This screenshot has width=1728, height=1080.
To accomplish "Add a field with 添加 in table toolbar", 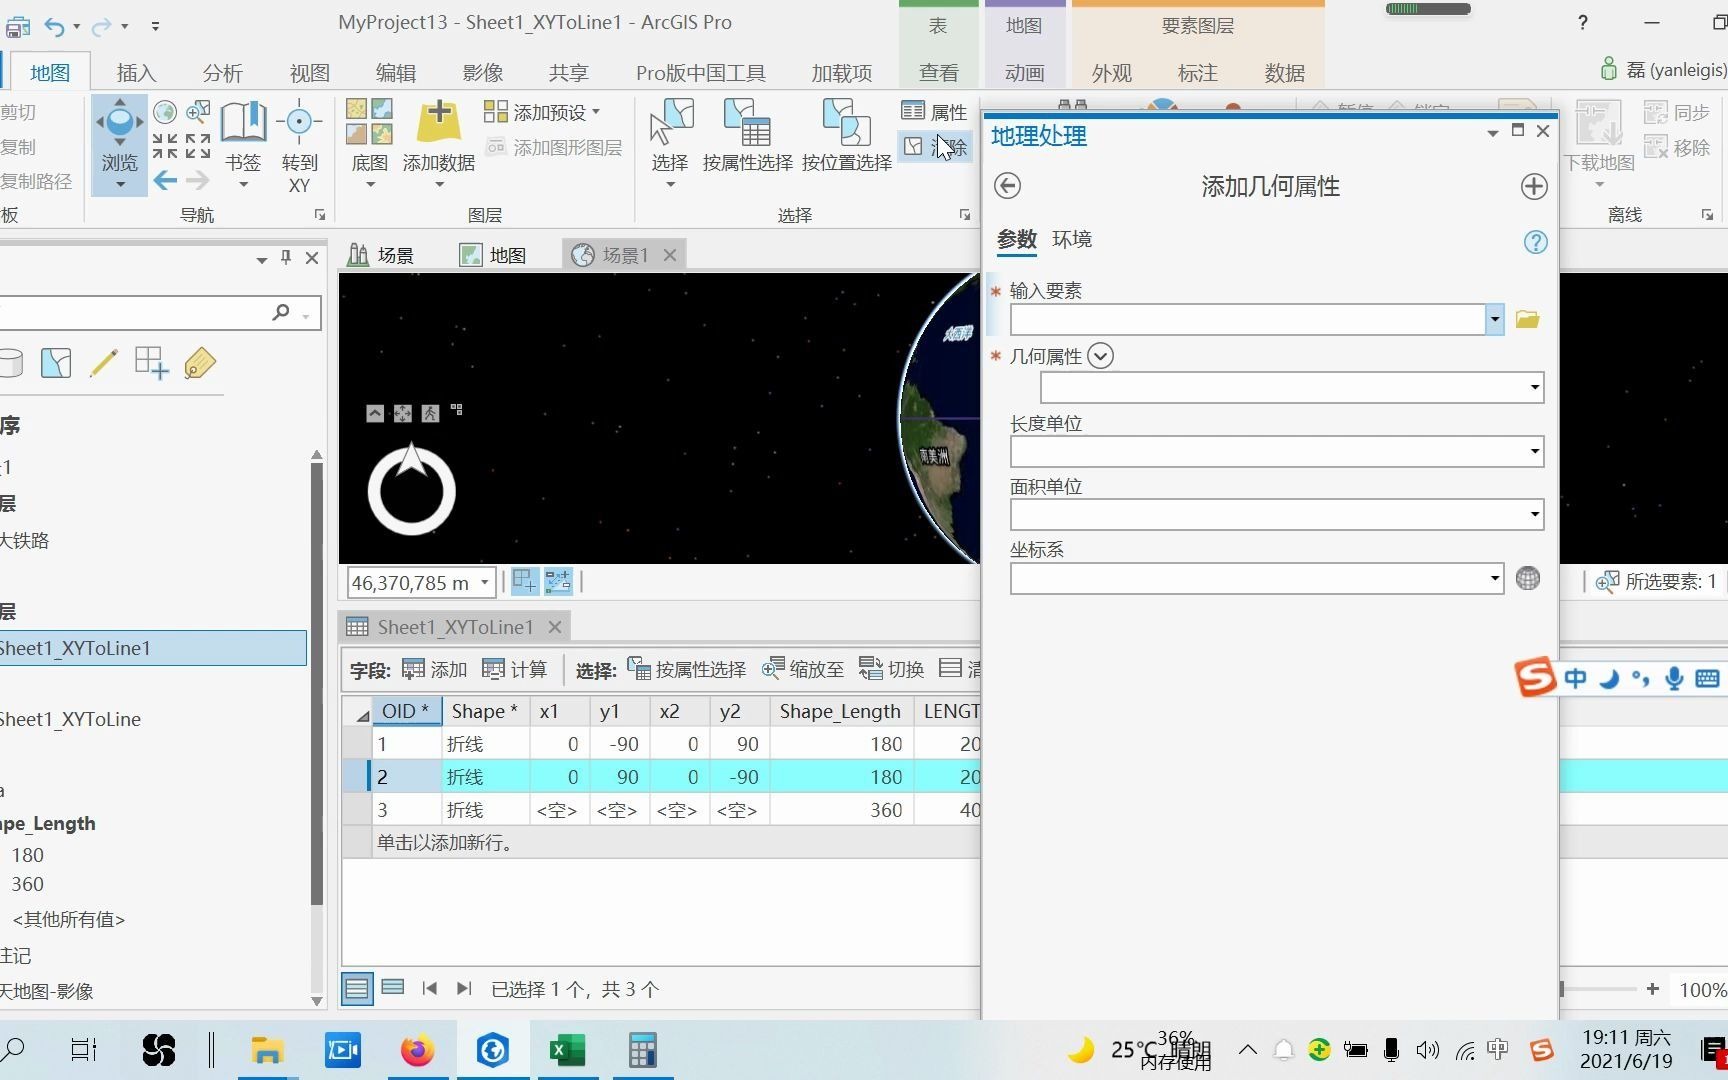I will (x=435, y=670).
